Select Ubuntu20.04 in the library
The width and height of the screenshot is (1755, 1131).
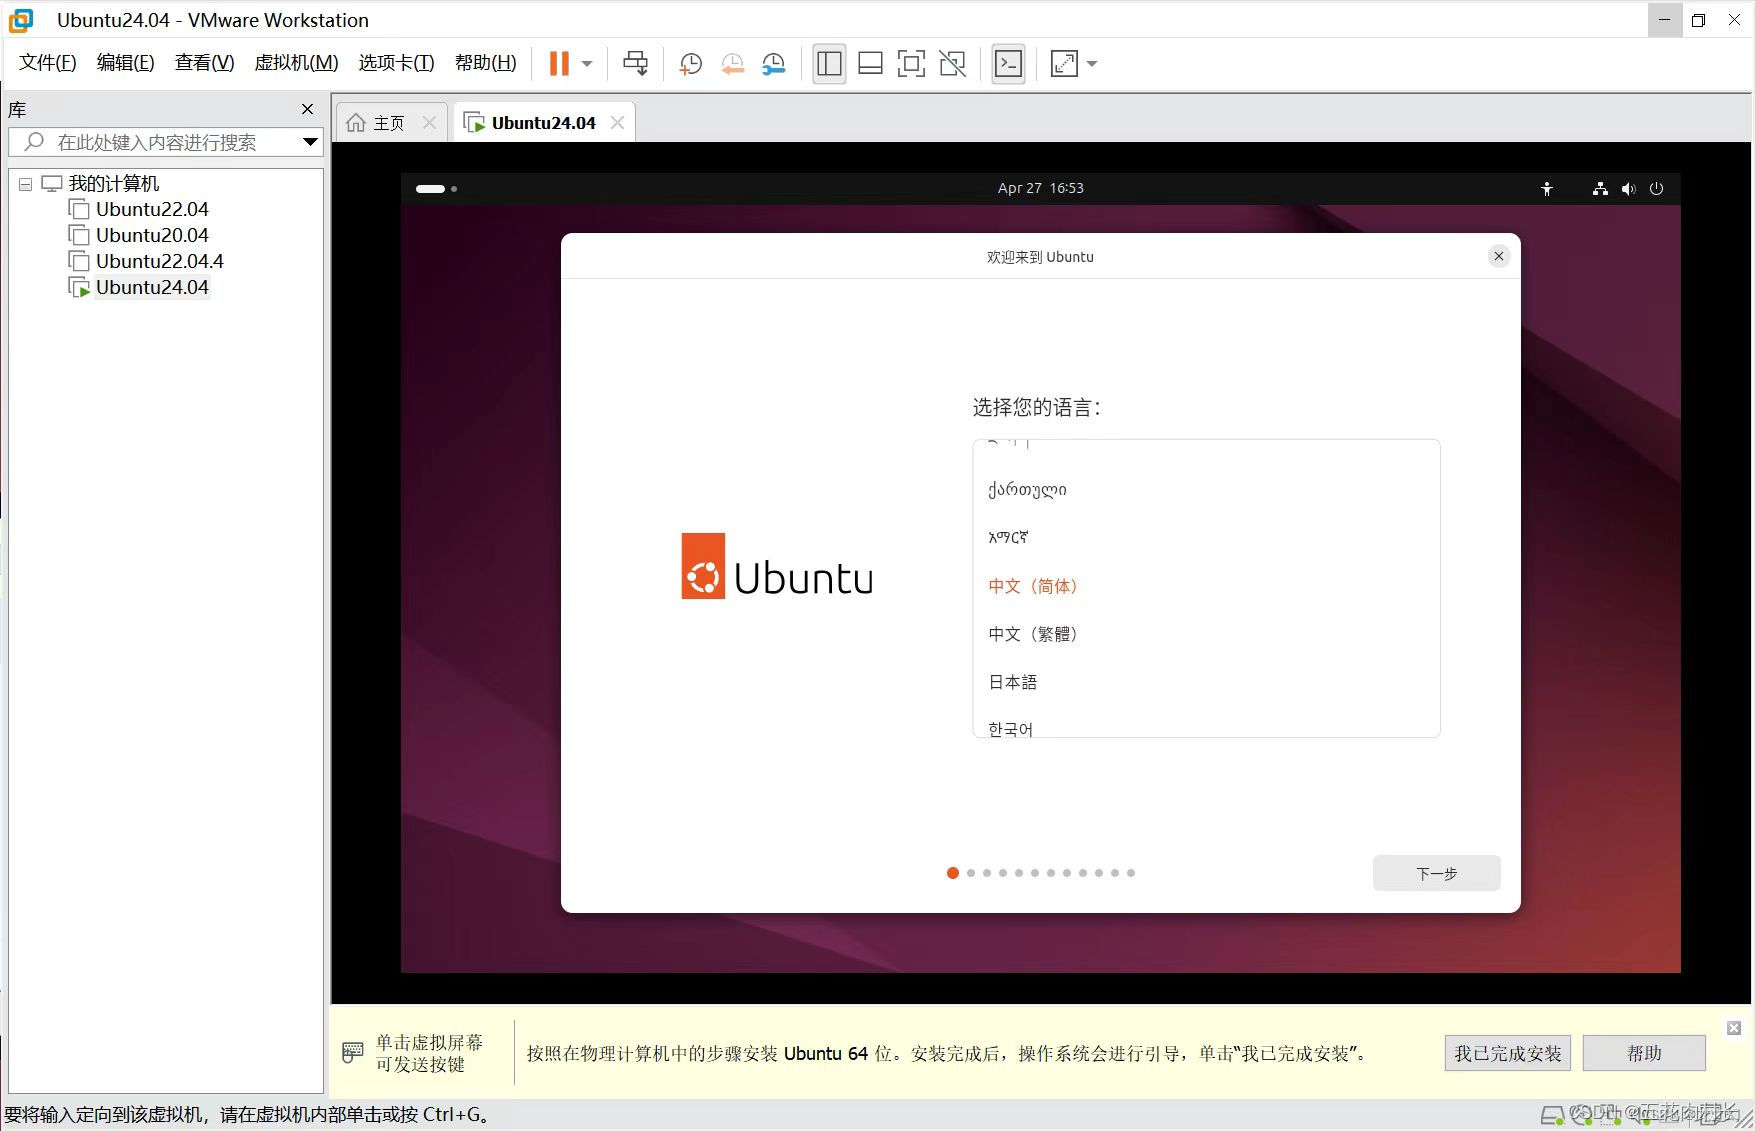click(x=152, y=235)
